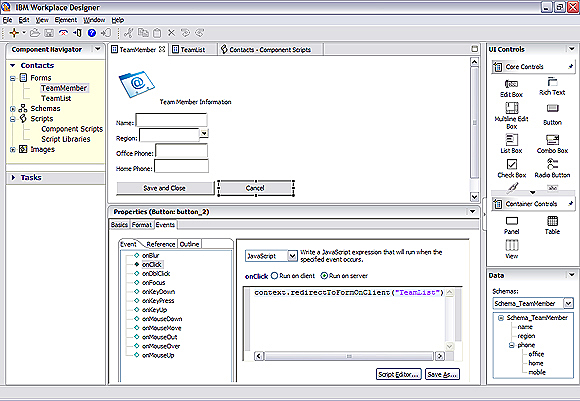
Task: Switch to the Format properties tab
Action: (x=142, y=225)
